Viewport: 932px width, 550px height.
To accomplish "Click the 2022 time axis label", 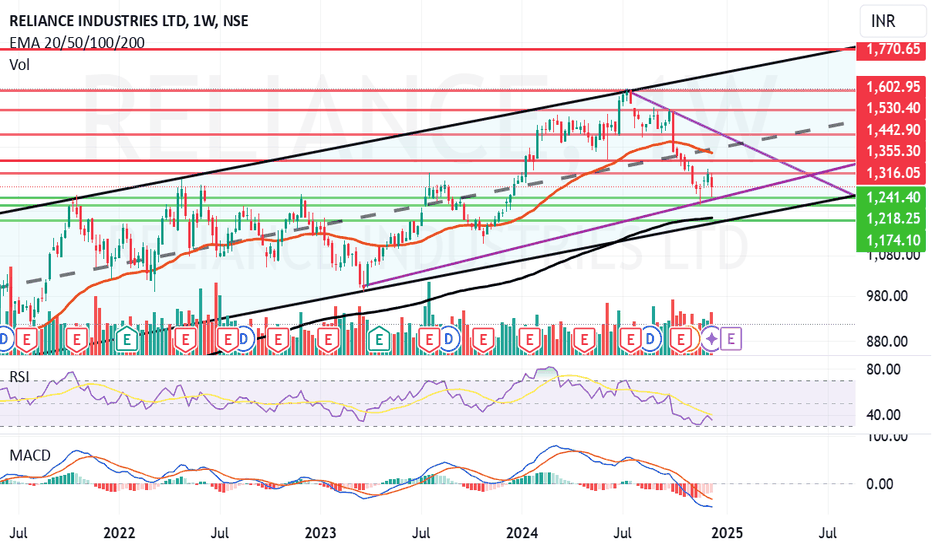I will click(x=119, y=532).
